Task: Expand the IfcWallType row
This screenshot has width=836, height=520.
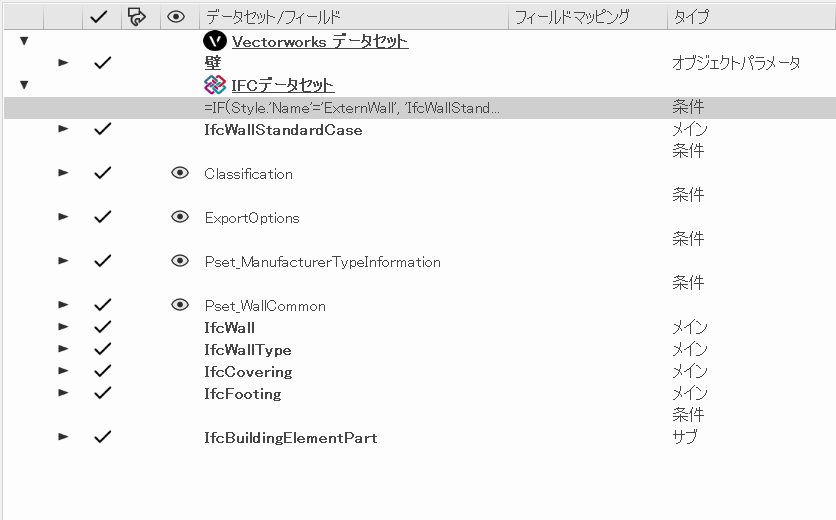Action: click(x=64, y=349)
